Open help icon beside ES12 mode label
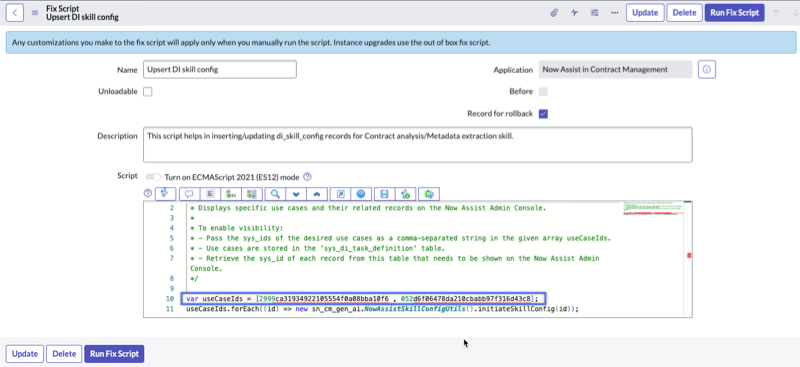 pyautogui.click(x=307, y=177)
